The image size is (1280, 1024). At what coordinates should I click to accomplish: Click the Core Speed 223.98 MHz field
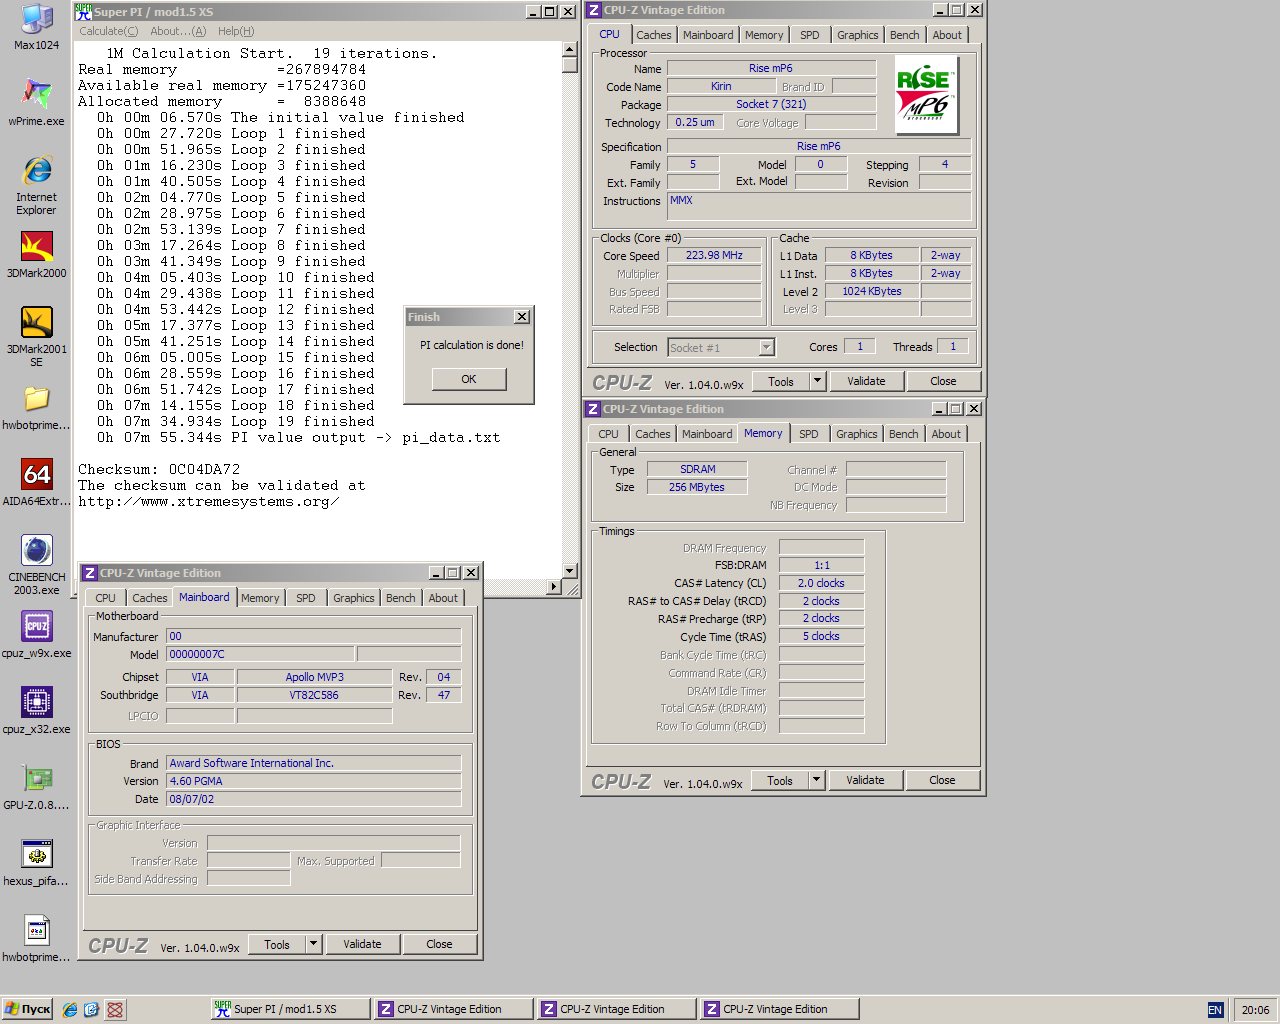pyautogui.click(x=714, y=256)
